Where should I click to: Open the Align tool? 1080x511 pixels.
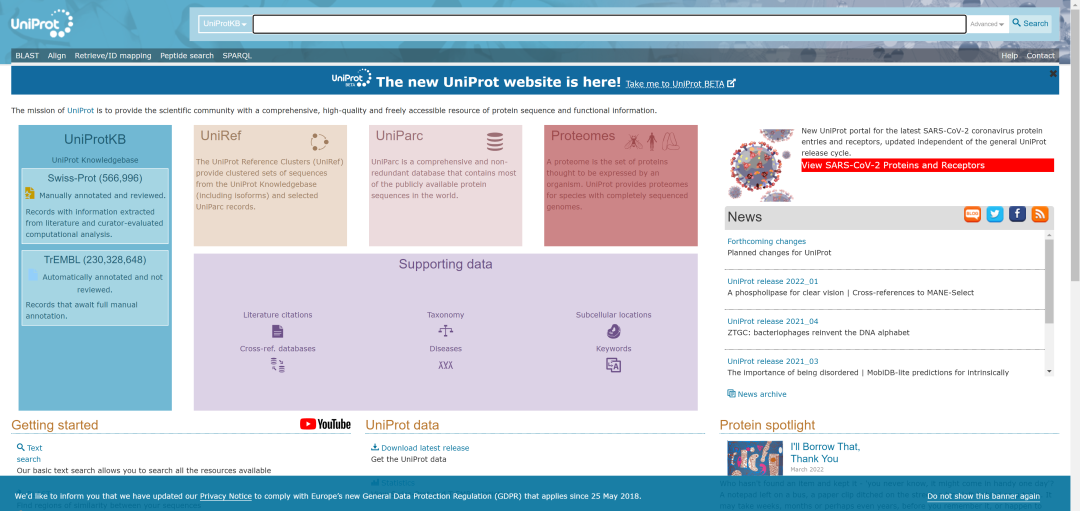coord(56,56)
